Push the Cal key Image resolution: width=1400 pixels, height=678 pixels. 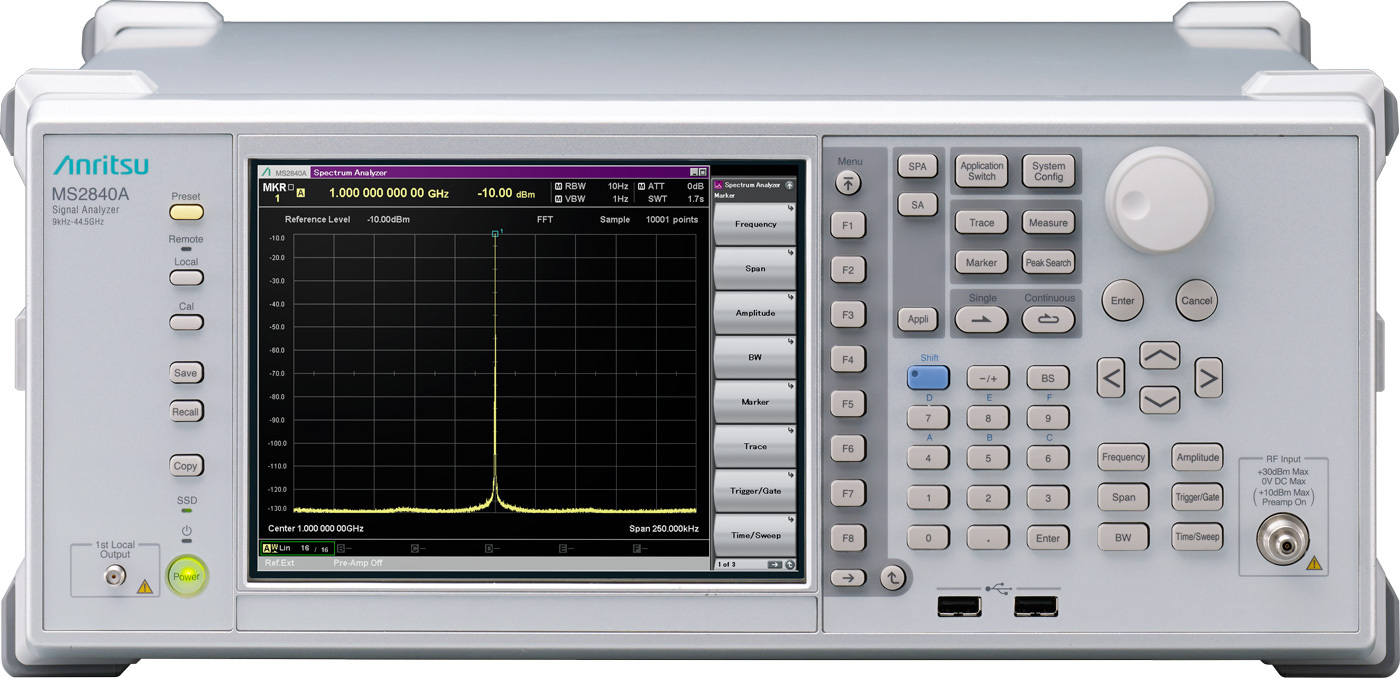186,322
